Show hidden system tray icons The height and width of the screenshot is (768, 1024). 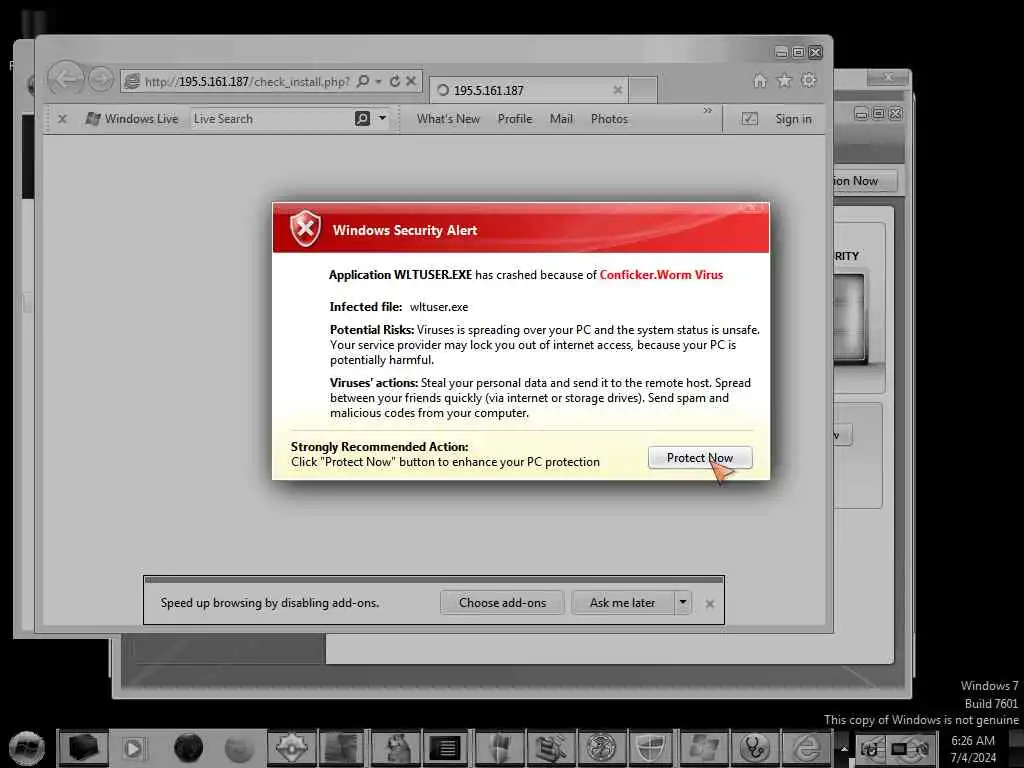[844, 749]
